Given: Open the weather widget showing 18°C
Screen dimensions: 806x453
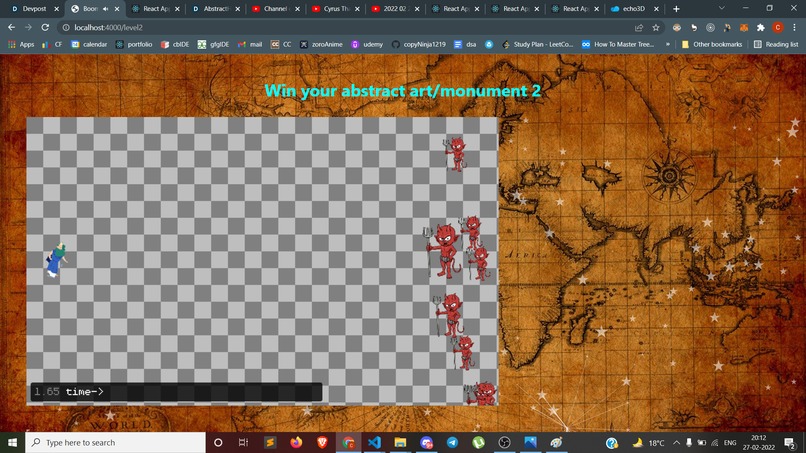Looking at the screenshot, I should [x=649, y=443].
